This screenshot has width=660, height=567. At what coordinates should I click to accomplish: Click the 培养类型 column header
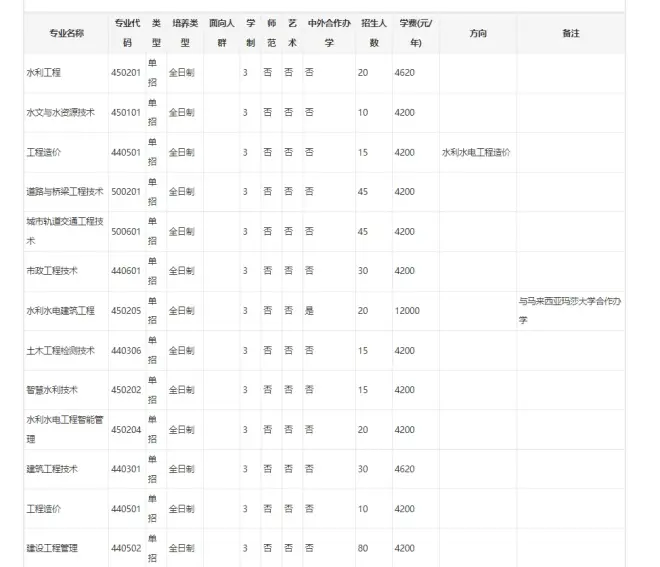184,33
